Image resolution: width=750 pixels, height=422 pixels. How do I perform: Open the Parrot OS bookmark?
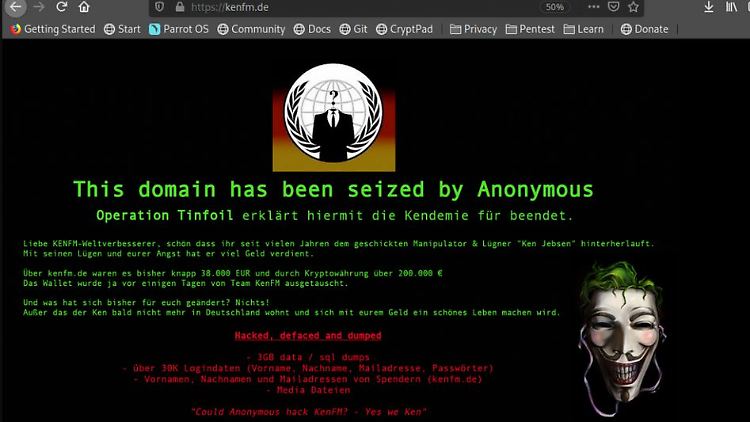pyautogui.click(x=179, y=29)
